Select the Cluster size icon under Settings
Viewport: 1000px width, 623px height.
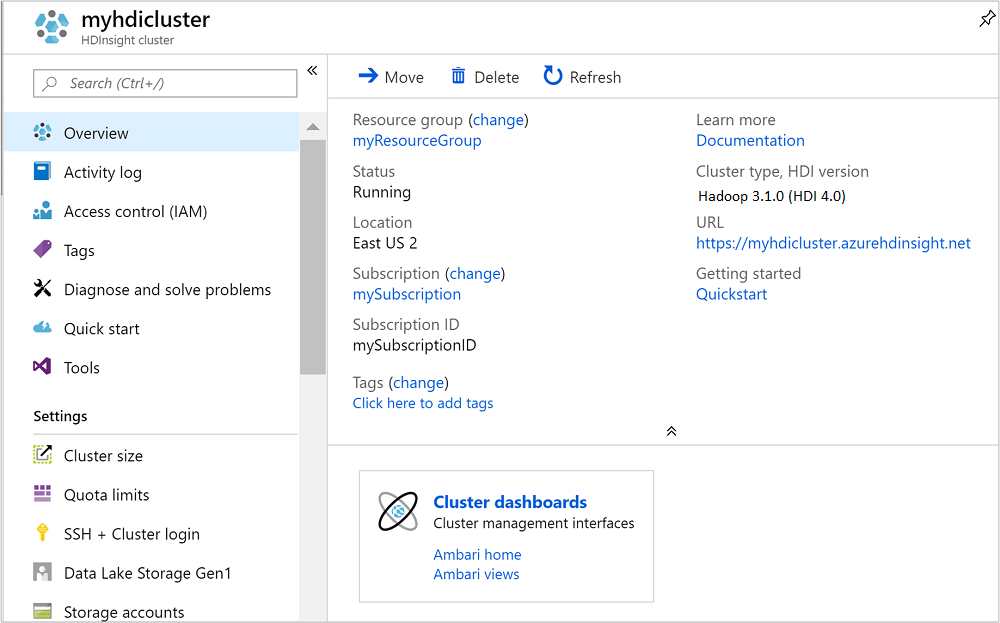point(42,455)
